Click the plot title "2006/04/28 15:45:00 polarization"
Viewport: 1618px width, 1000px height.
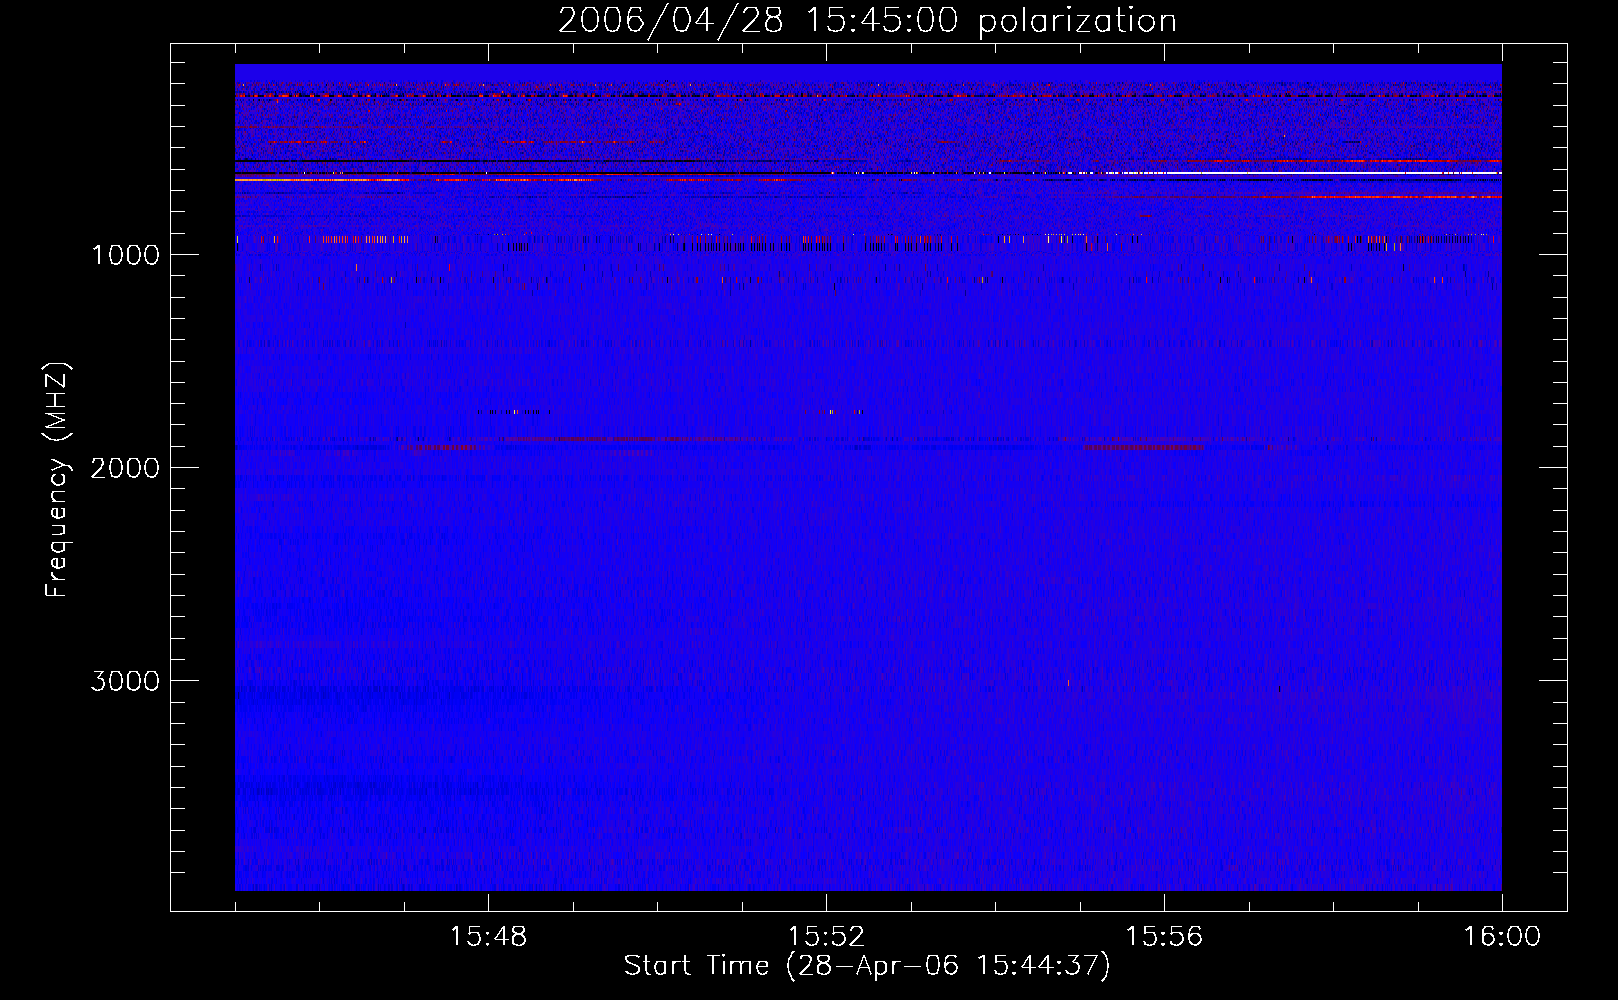(x=867, y=21)
